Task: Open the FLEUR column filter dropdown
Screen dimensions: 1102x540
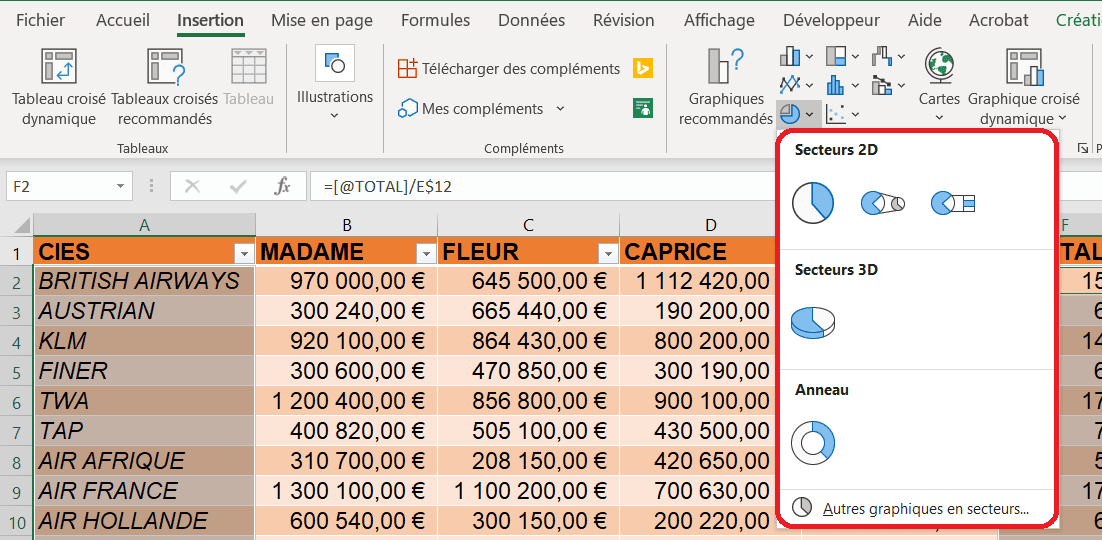Action: pos(607,252)
